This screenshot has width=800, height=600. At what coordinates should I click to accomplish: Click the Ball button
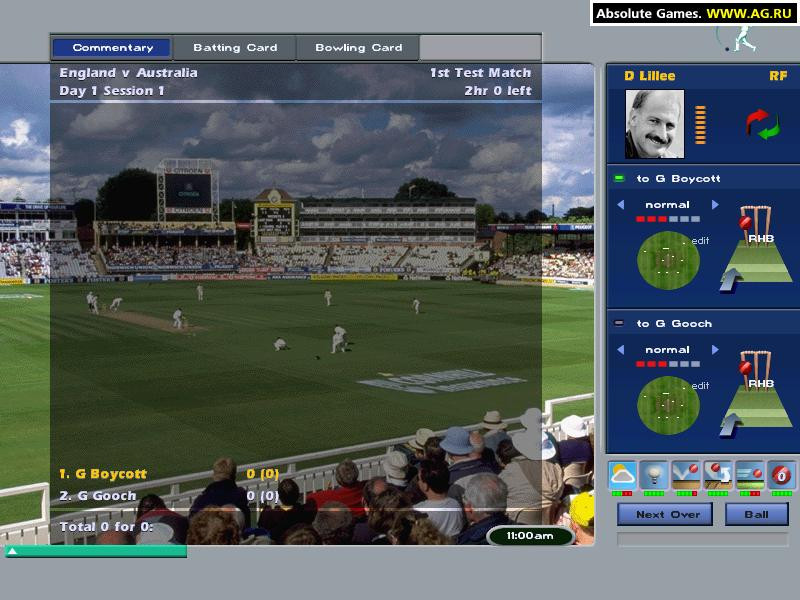[x=757, y=514]
